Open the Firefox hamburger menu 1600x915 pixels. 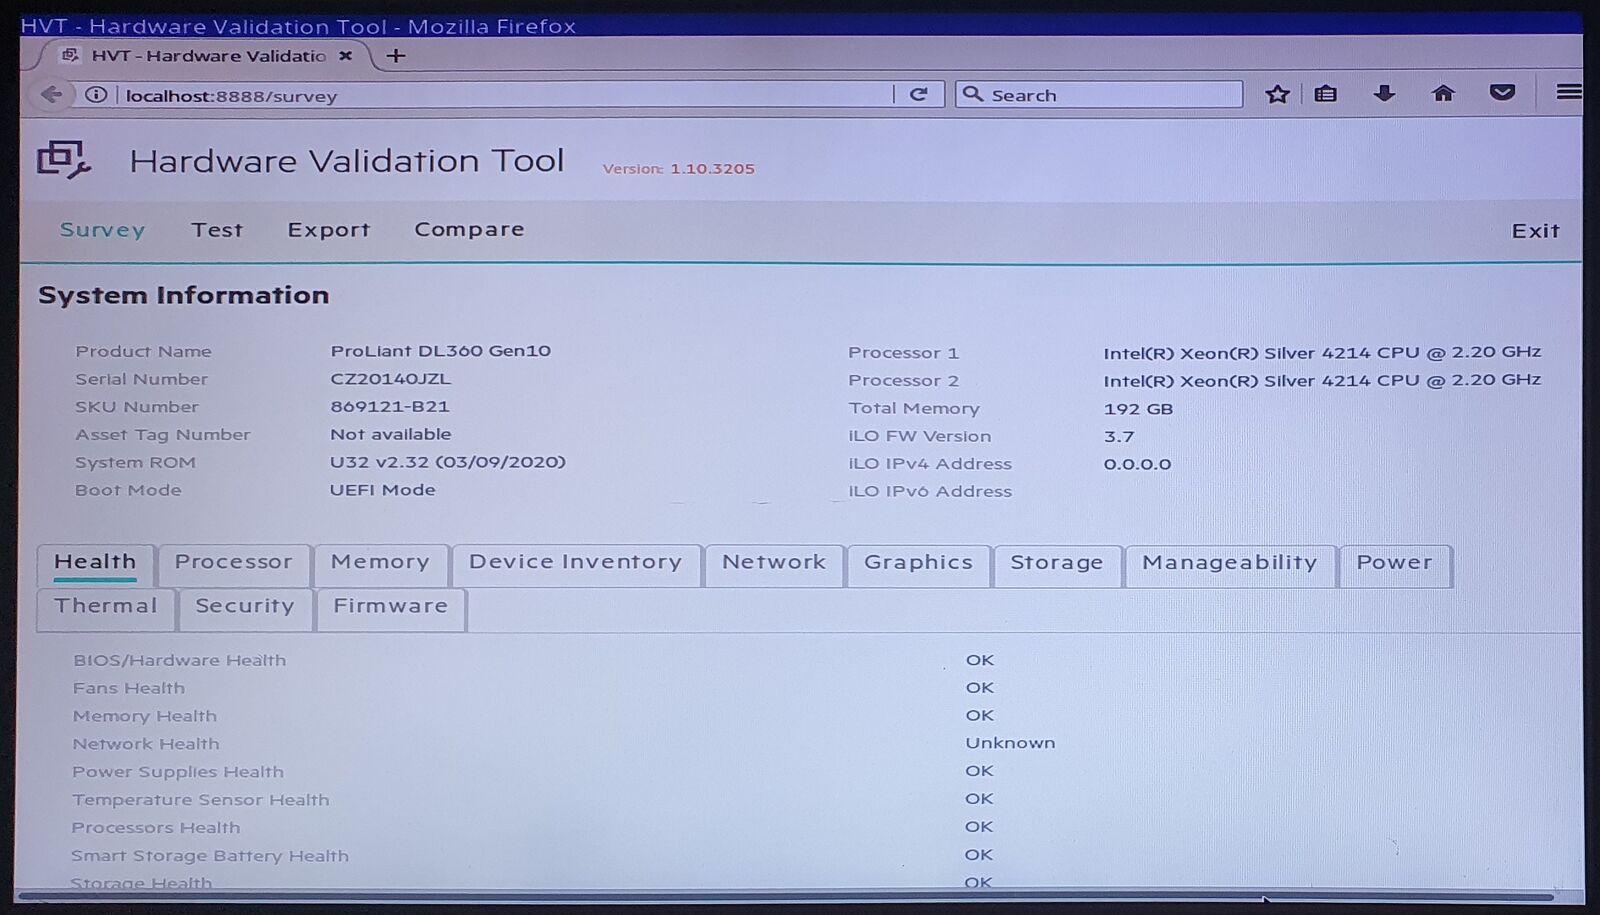click(x=1567, y=92)
